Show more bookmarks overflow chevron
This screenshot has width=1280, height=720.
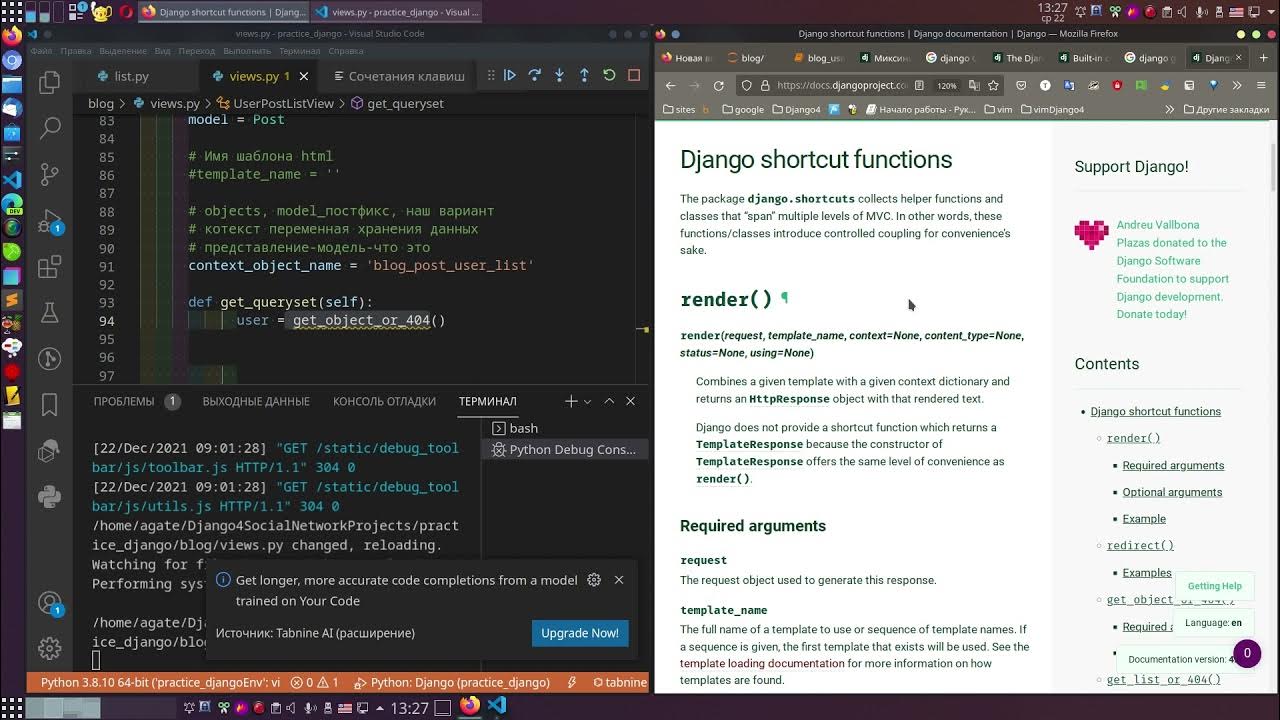1169,109
